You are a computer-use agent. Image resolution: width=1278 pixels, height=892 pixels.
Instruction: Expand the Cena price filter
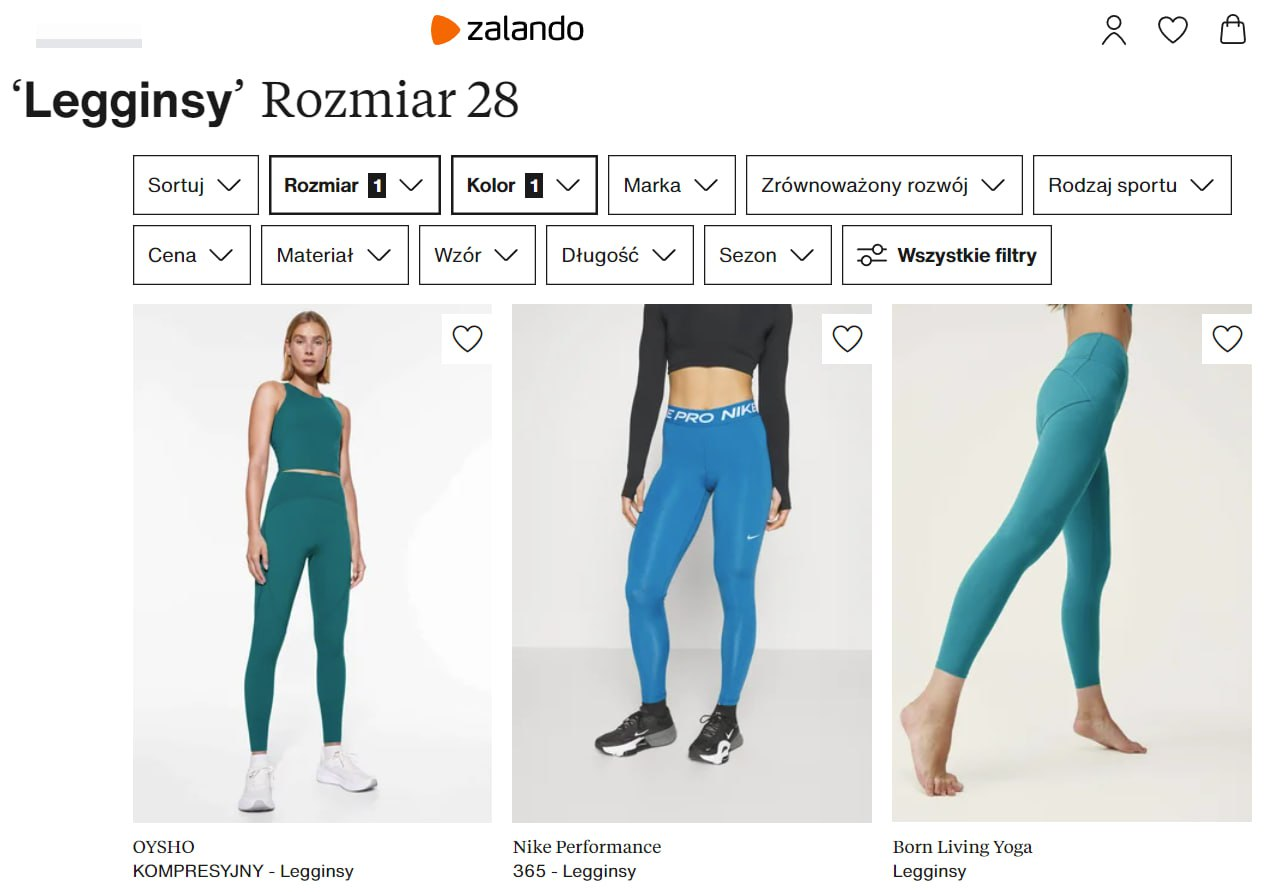coord(191,255)
